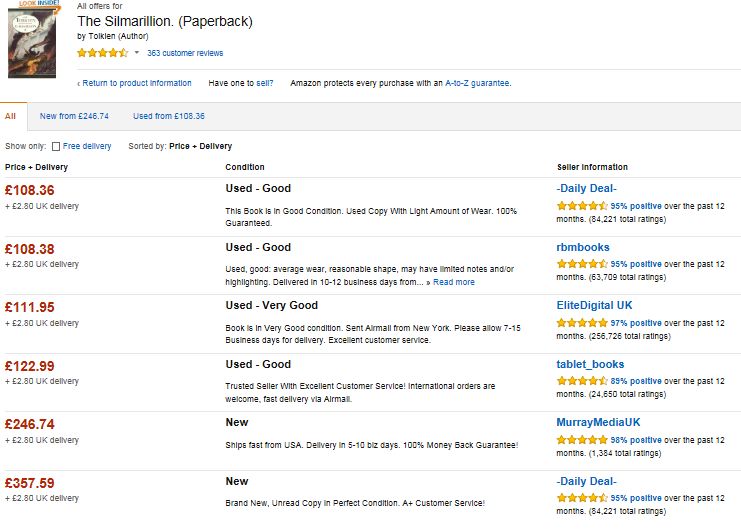
Task: Open rbmbooks seller page
Action: [x=583, y=247]
